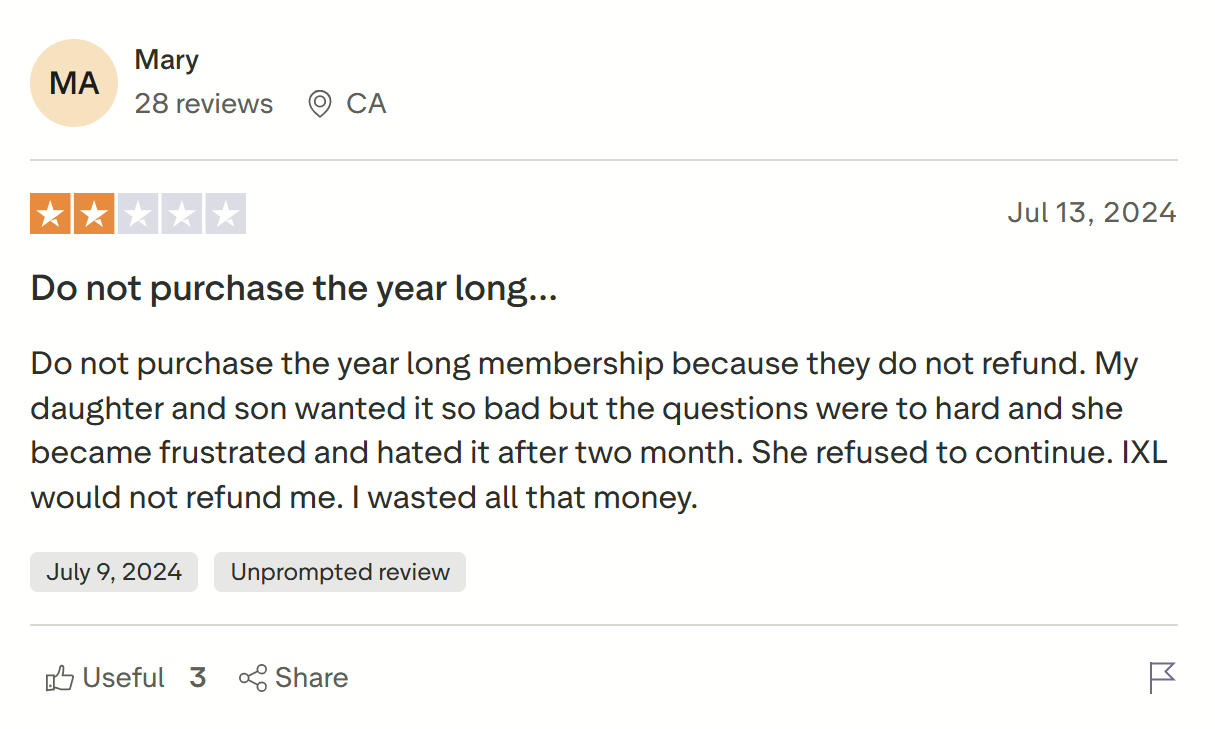Click the July 9, 2024 experience date tag
This screenshot has height=729, width=1215.
pos(113,571)
